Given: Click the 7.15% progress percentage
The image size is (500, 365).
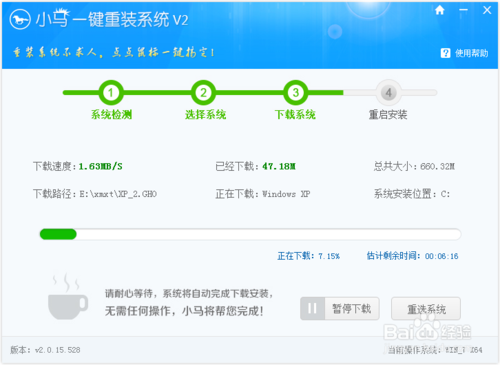Looking at the screenshot, I should coord(329,256).
